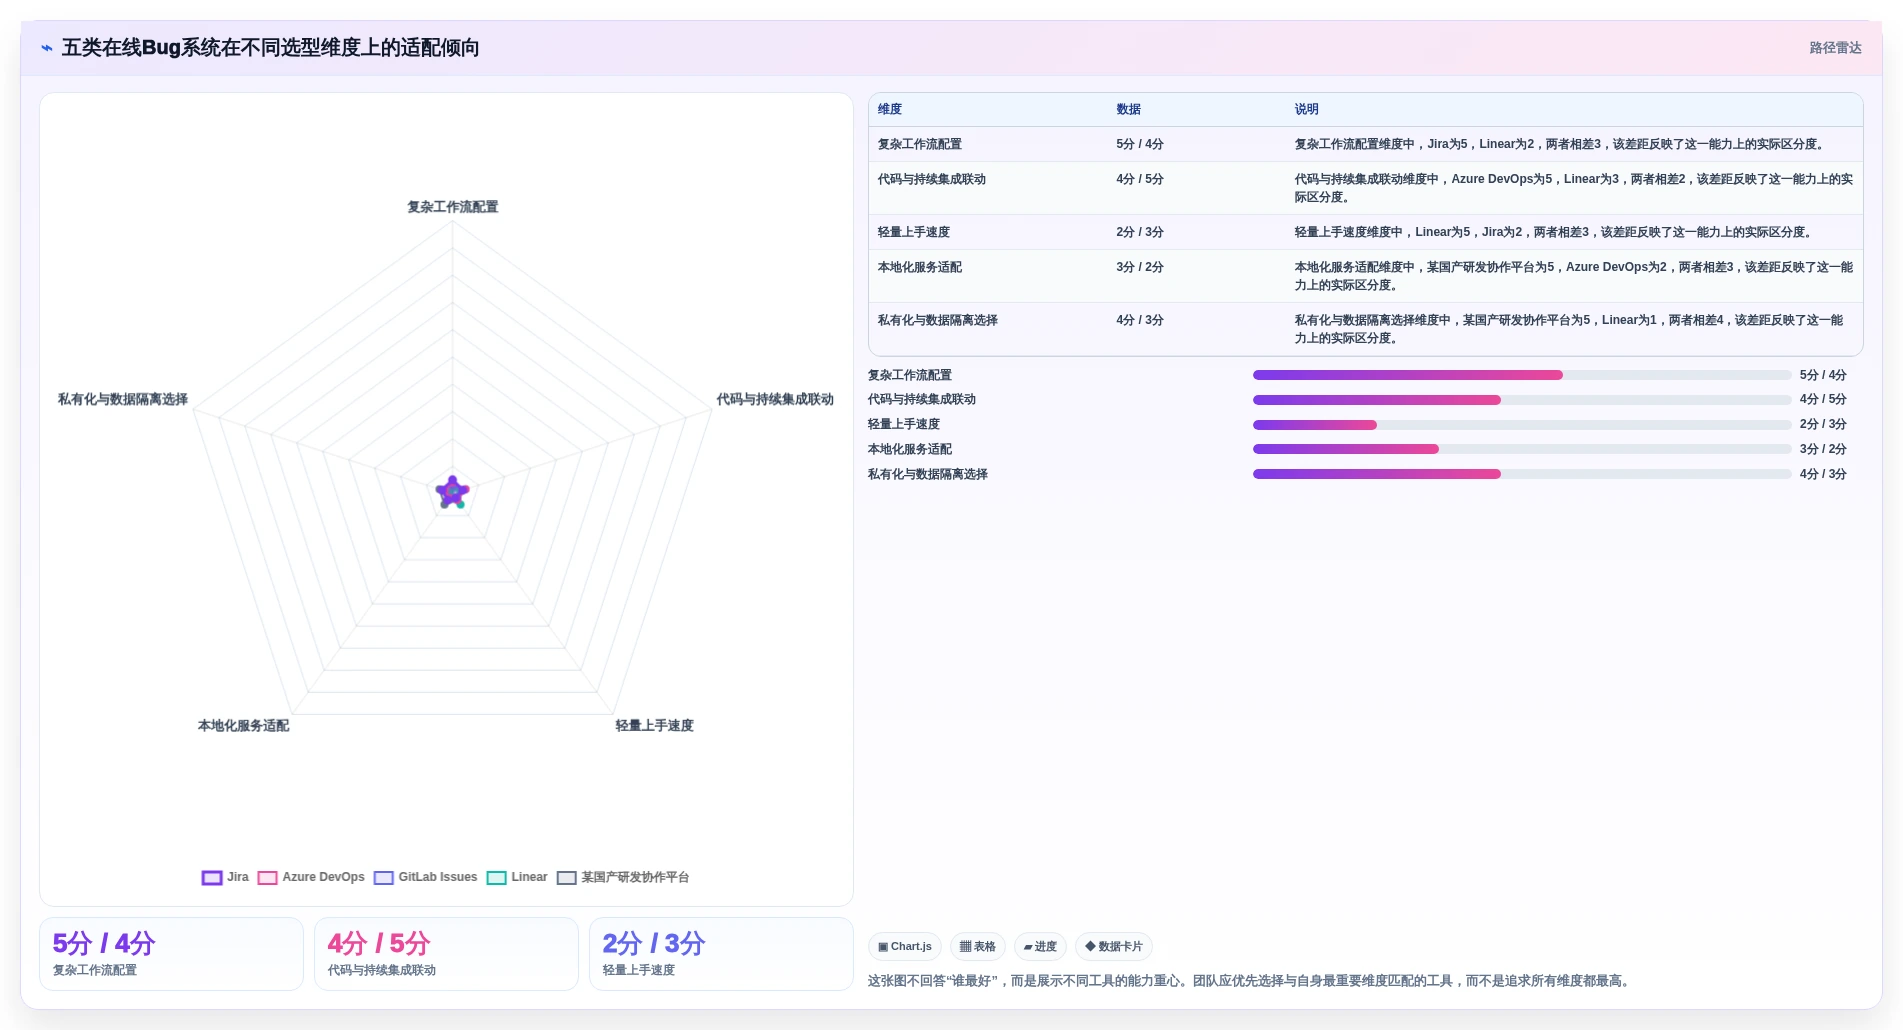This screenshot has width=1903, height=1030.
Task: Click the 代码与持续集成联动 progress bar
Action: (x=1522, y=400)
